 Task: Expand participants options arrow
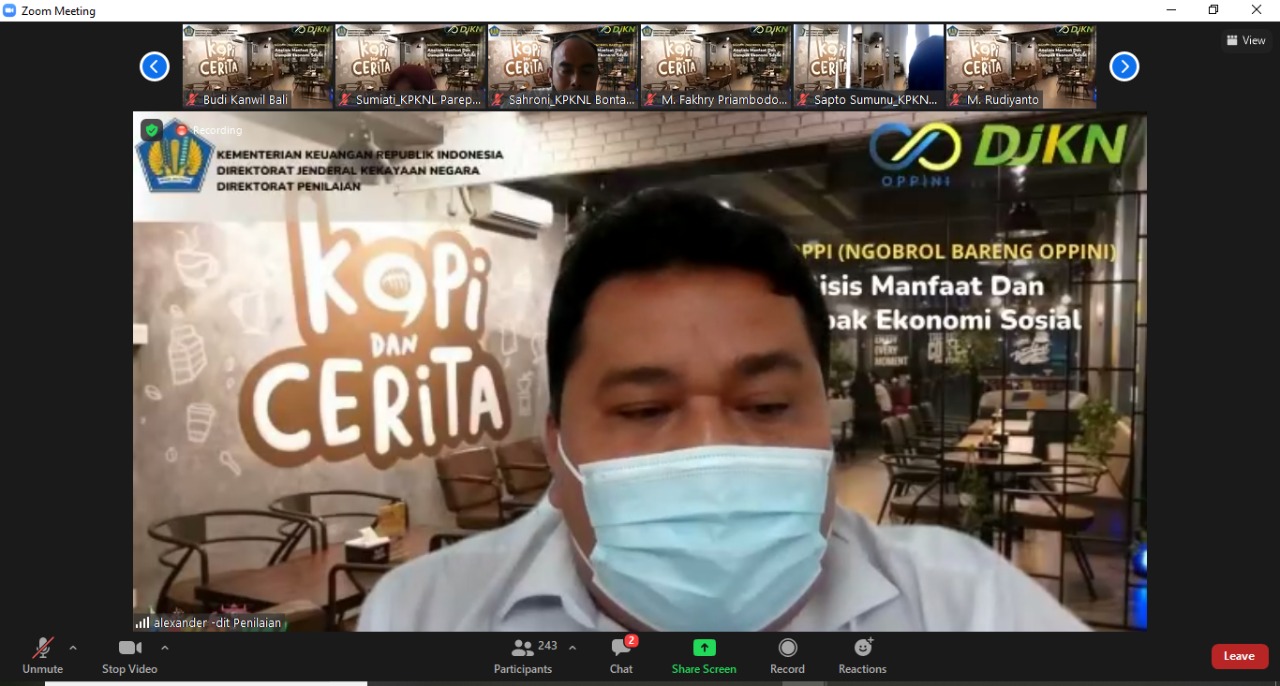pos(572,648)
